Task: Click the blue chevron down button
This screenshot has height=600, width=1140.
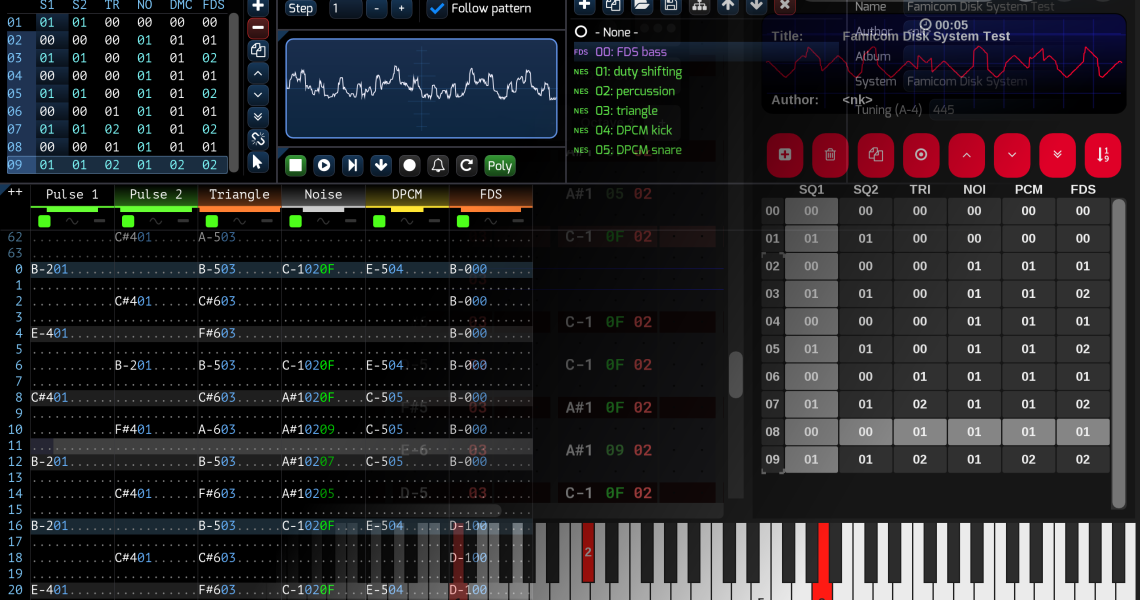Action: [x=258, y=95]
